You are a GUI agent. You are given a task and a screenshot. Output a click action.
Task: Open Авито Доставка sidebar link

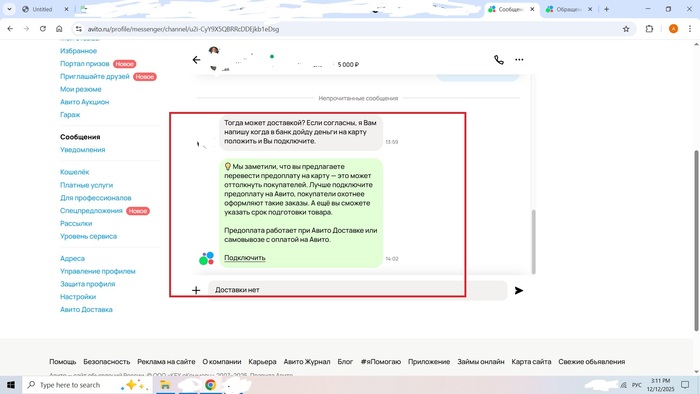coord(86,309)
